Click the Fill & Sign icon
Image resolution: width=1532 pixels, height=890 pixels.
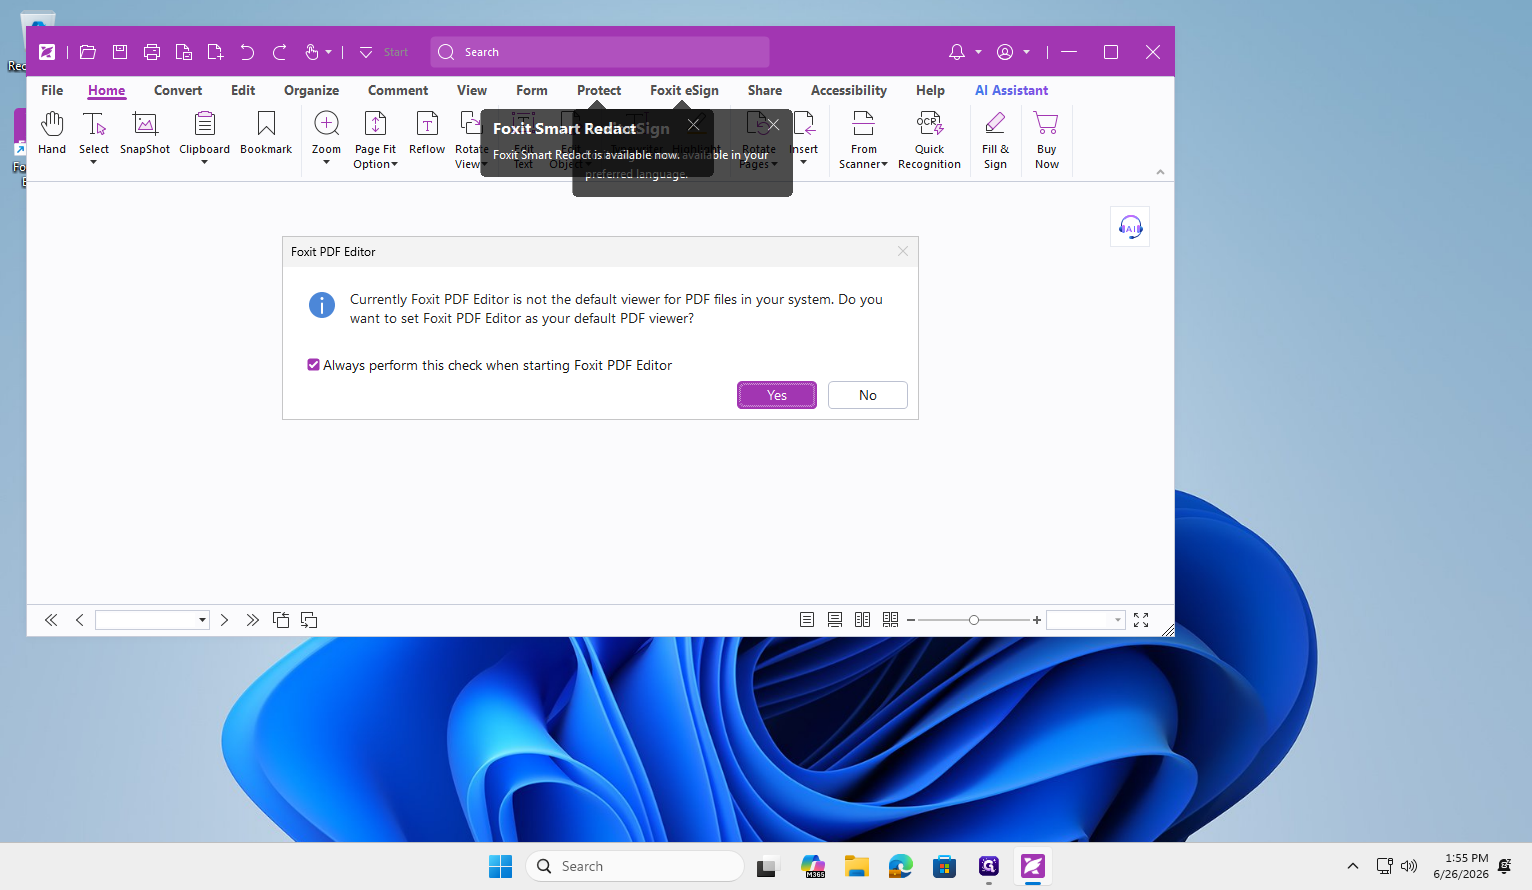tap(995, 140)
